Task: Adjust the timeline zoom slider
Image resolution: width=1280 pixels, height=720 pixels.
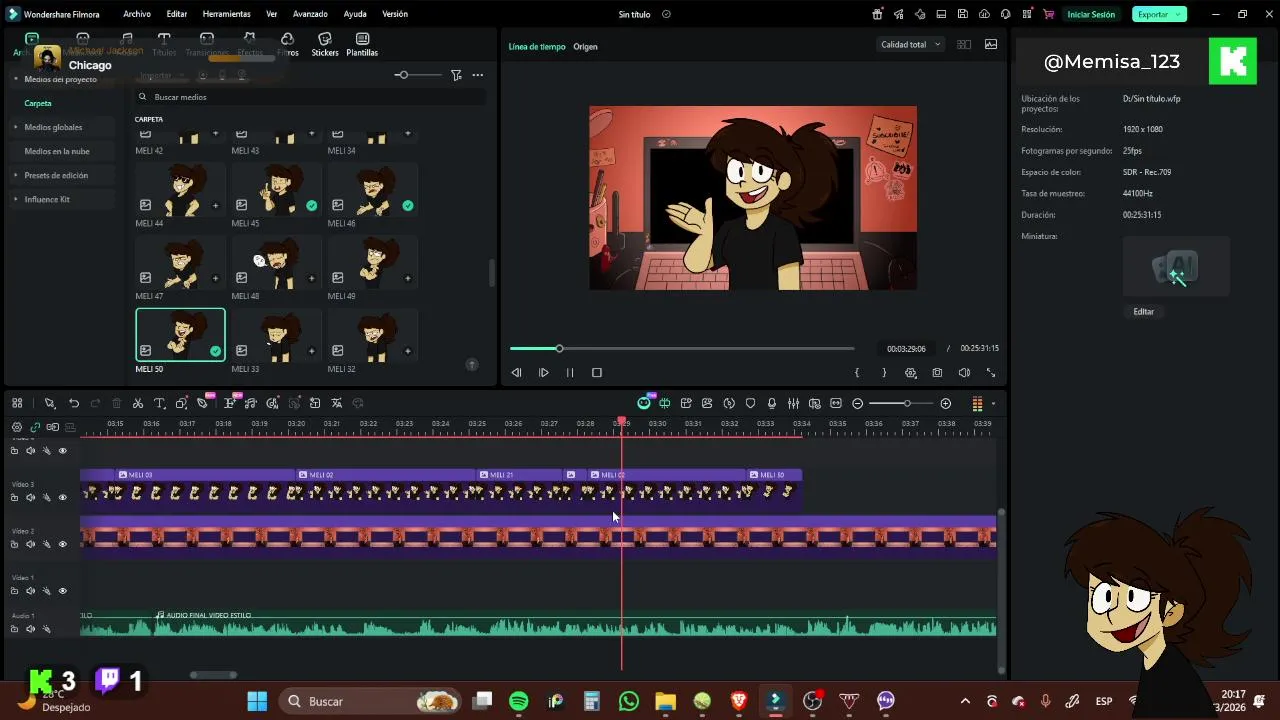Action: [906, 403]
